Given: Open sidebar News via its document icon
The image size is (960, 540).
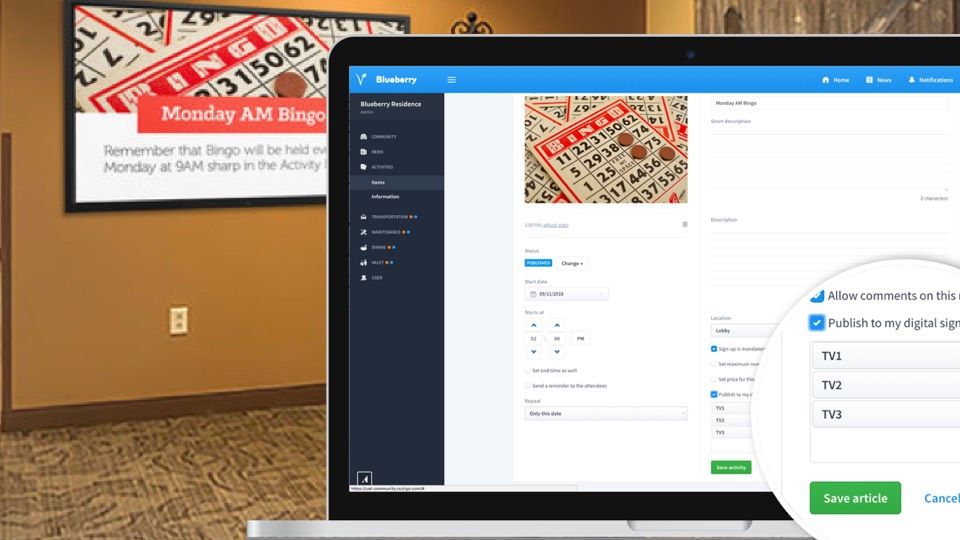Looking at the screenshot, I should [364, 152].
